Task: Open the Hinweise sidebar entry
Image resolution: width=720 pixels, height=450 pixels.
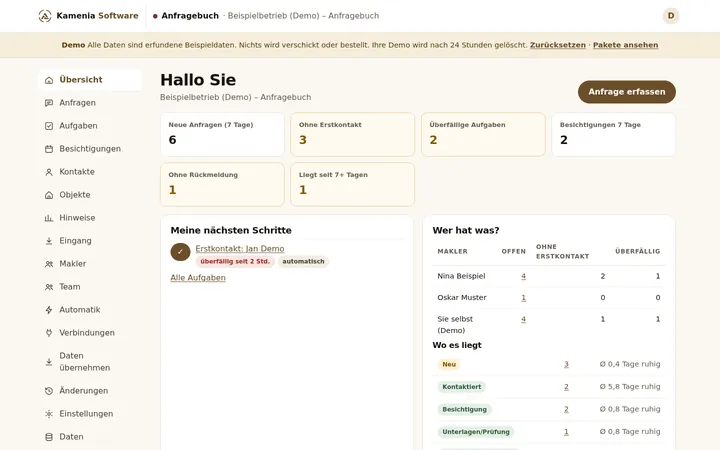Action: [90, 218]
